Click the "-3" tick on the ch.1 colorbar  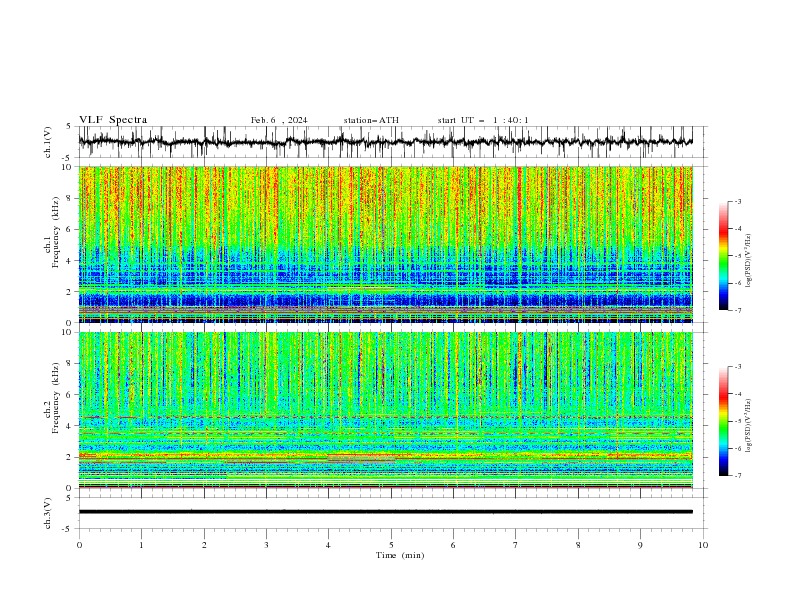point(737,201)
